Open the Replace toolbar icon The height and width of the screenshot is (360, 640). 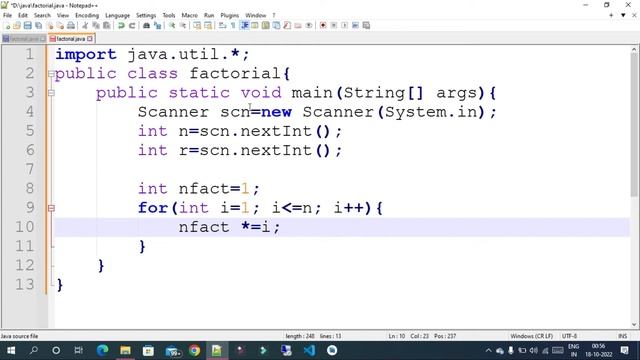coord(157,25)
